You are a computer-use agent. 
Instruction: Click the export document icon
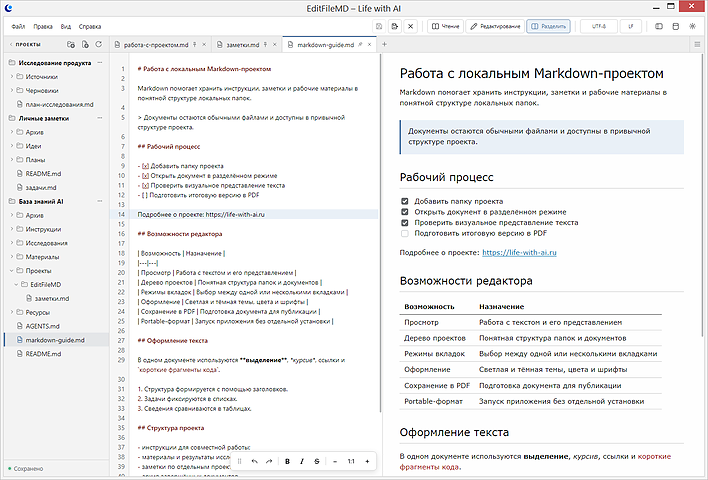click(x=395, y=26)
